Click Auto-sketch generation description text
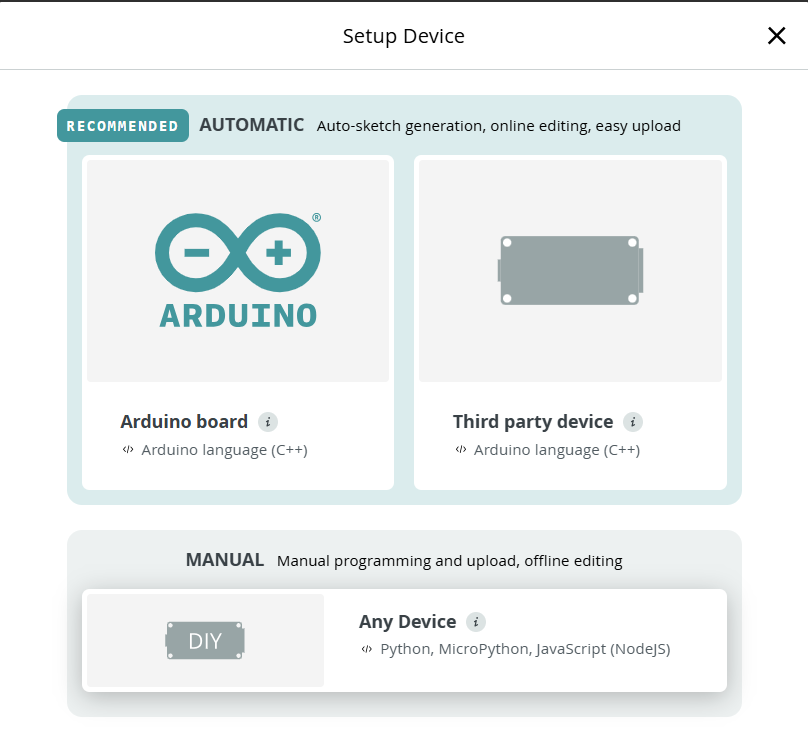This screenshot has height=752, width=808. 498,126
